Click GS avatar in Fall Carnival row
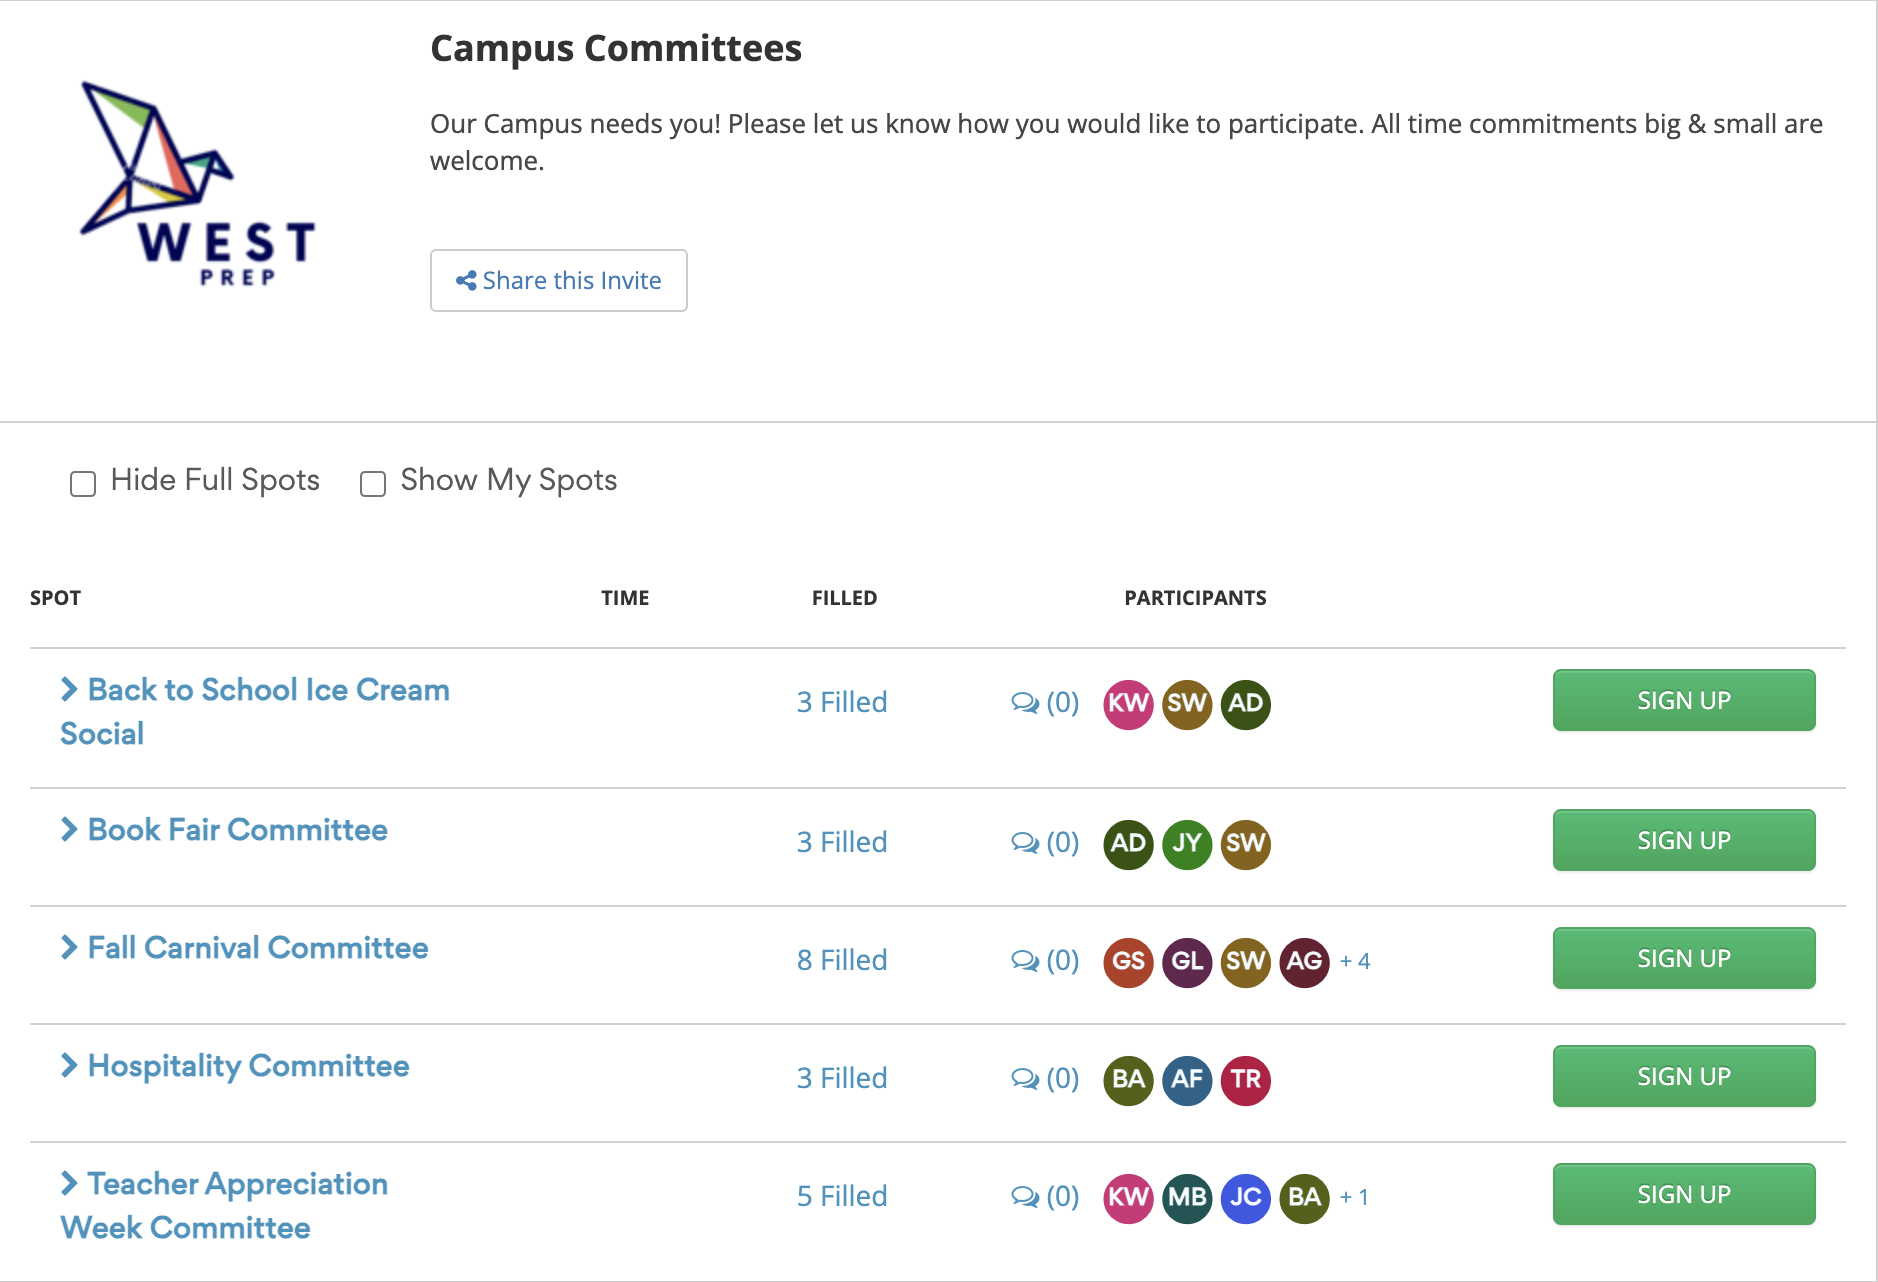1878x1282 pixels. coord(1128,962)
